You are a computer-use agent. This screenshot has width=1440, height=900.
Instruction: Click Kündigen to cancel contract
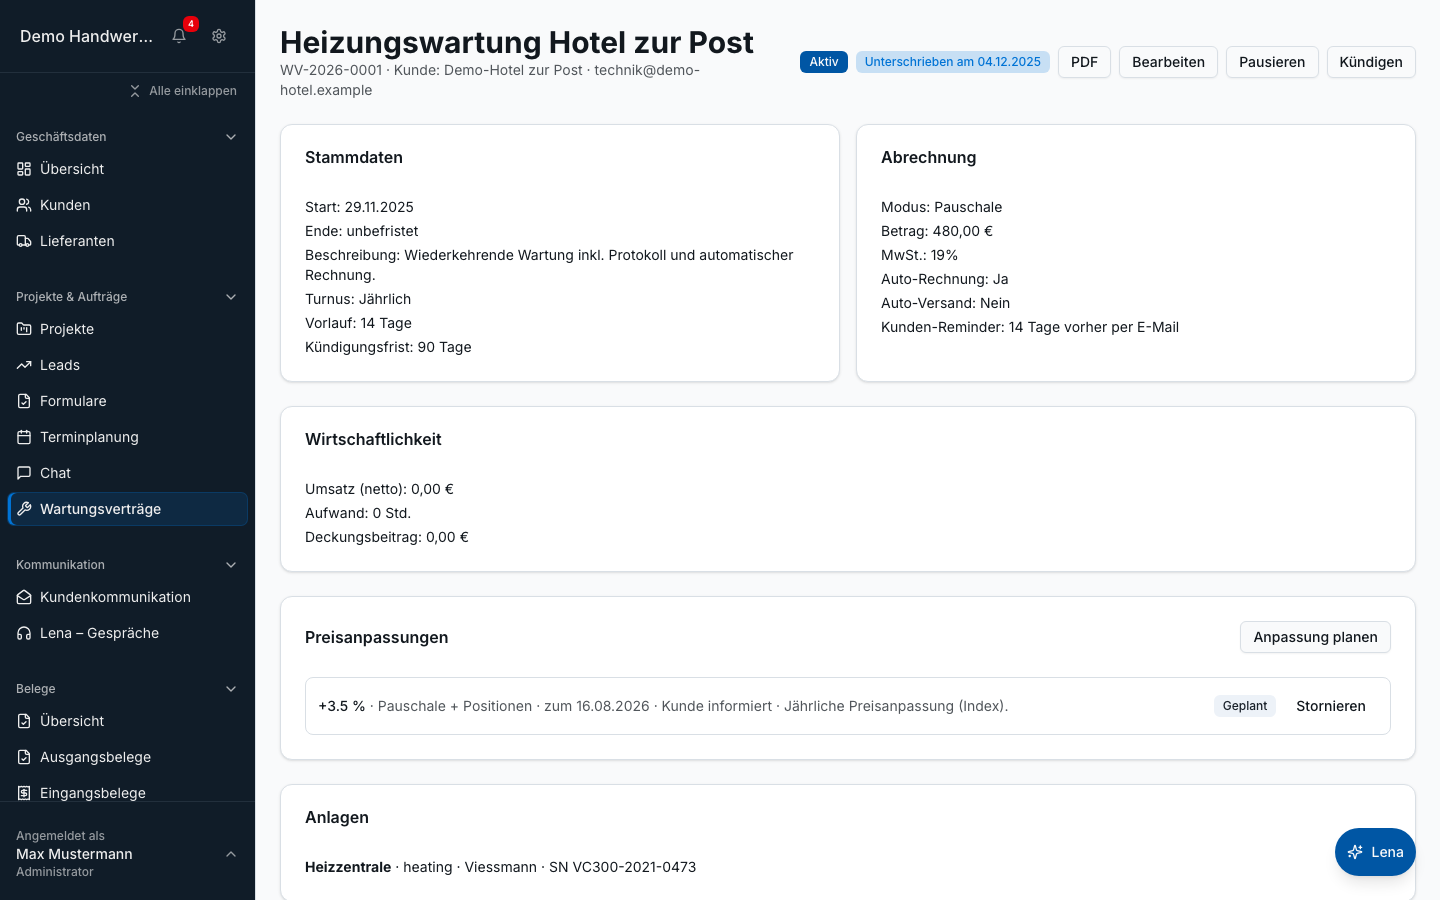(x=1371, y=62)
